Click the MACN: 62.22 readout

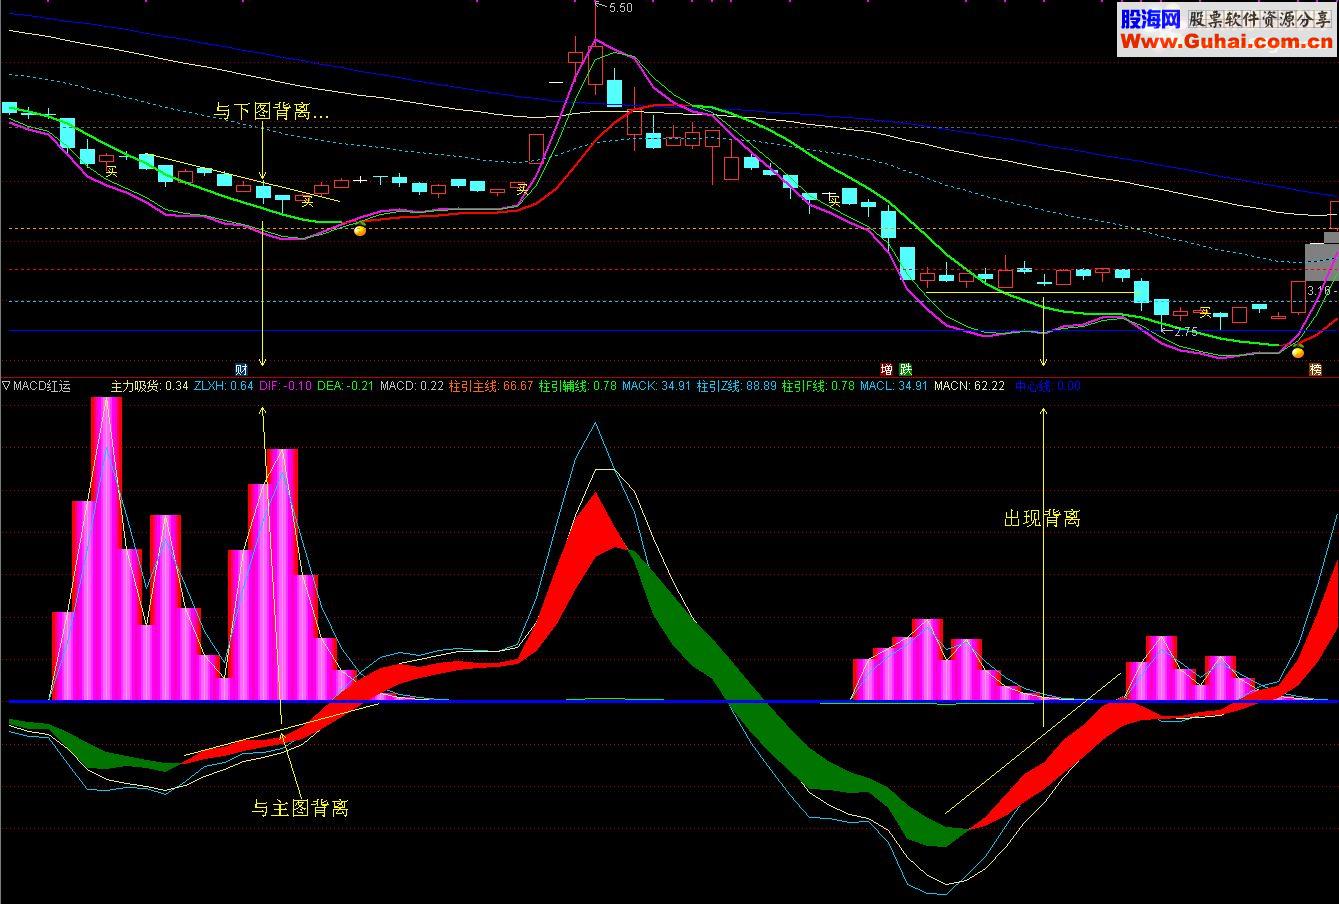(969, 386)
